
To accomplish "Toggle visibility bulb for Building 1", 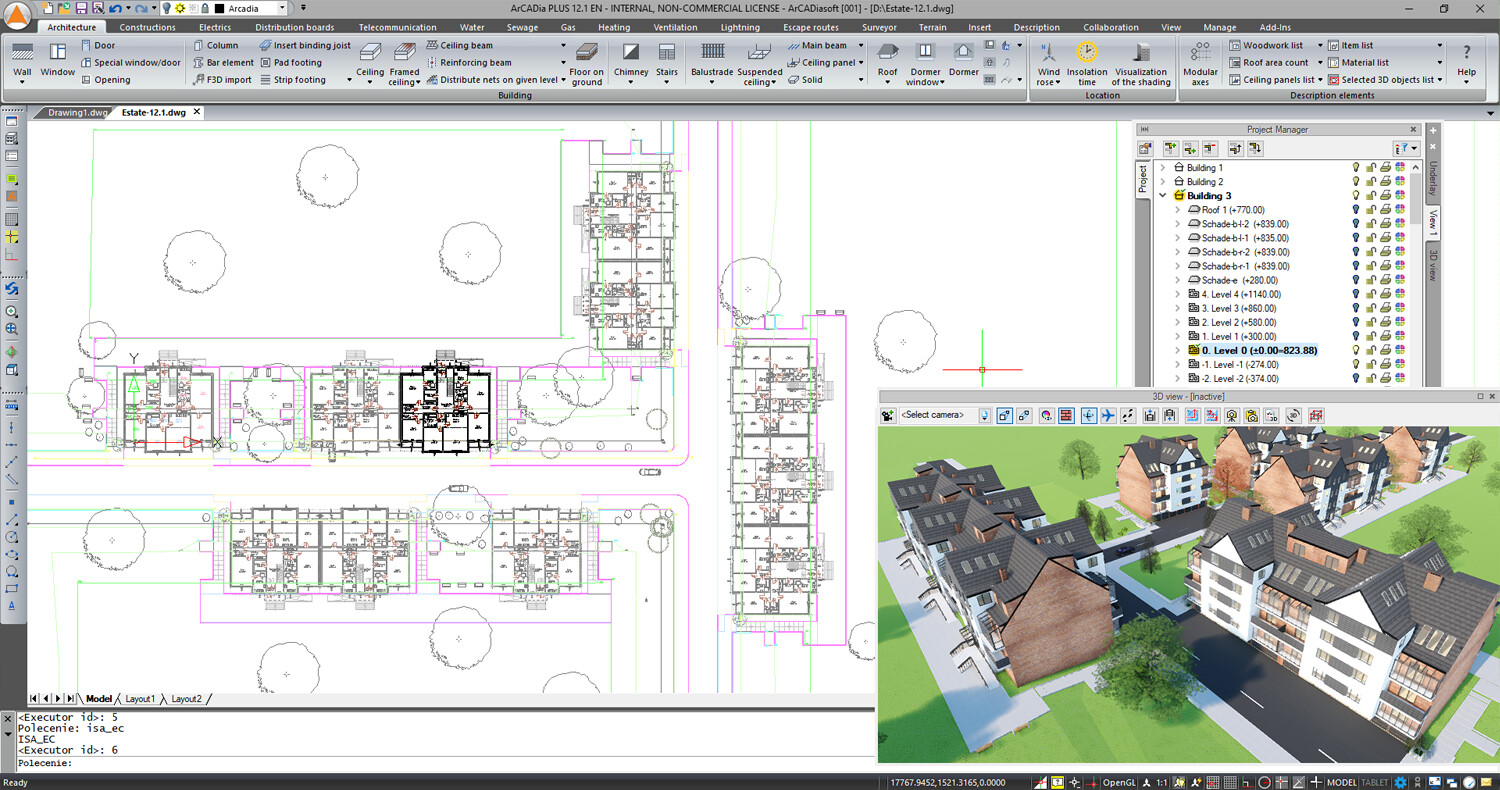I will (1357, 168).
